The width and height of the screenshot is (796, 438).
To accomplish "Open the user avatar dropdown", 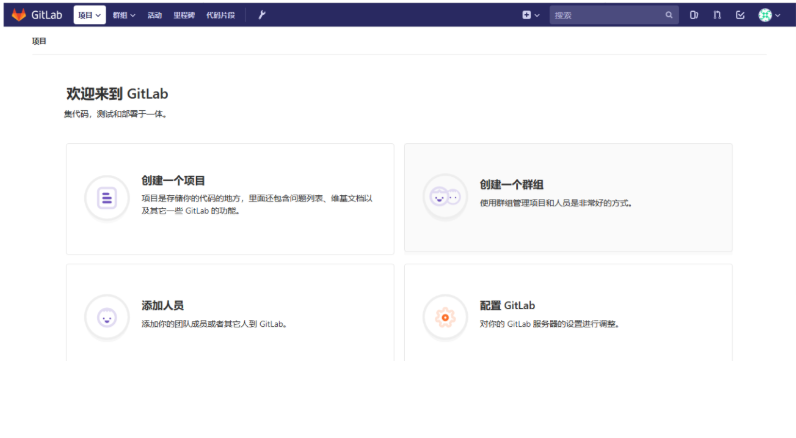I will click(769, 15).
